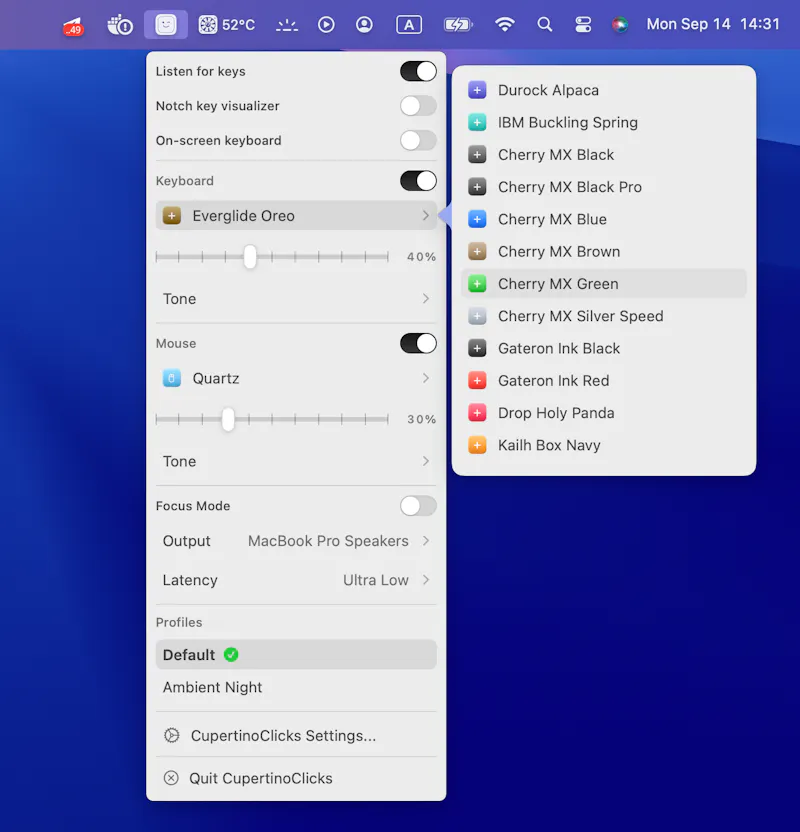Turn off Listen for keys
This screenshot has width=800, height=832.
(x=418, y=71)
